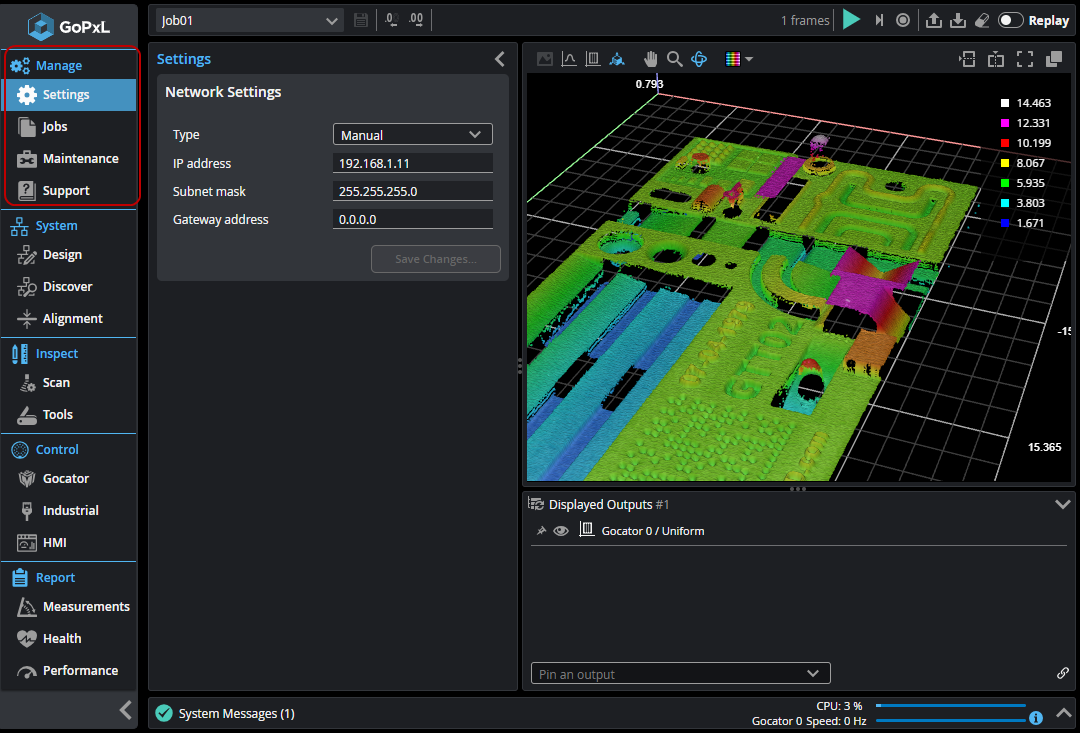Click the Control section header
This screenshot has width=1080, height=733.
(45, 449)
